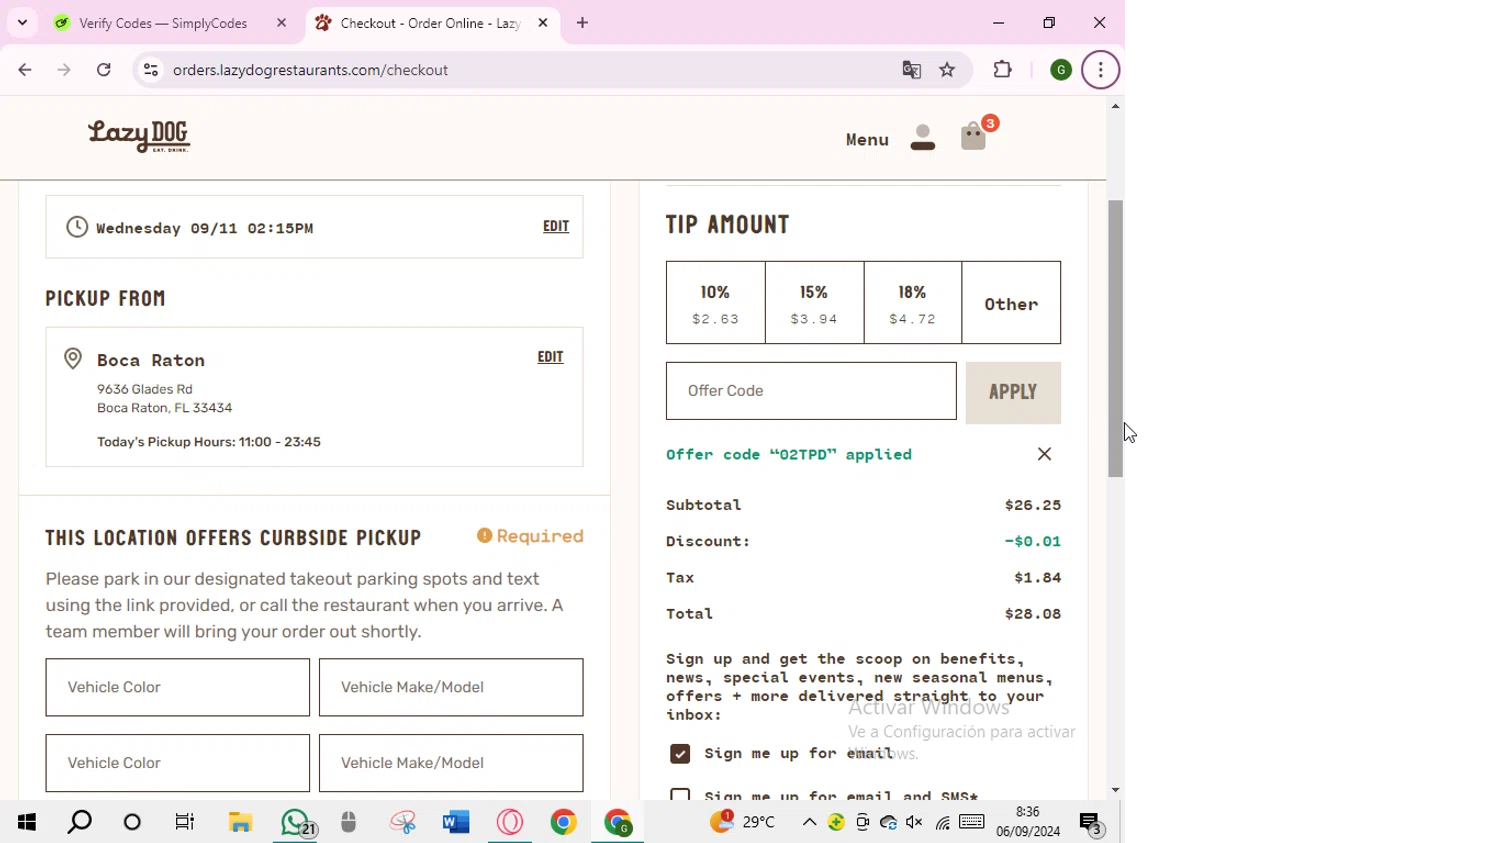Open Snipping tool icon on taskbar
This screenshot has height=843, width=1500.
point(403,822)
